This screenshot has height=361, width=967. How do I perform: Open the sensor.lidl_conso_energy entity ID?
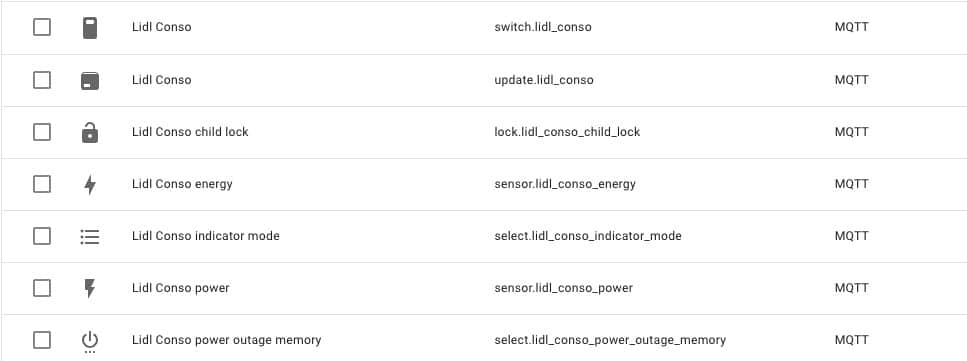(x=565, y=184)
